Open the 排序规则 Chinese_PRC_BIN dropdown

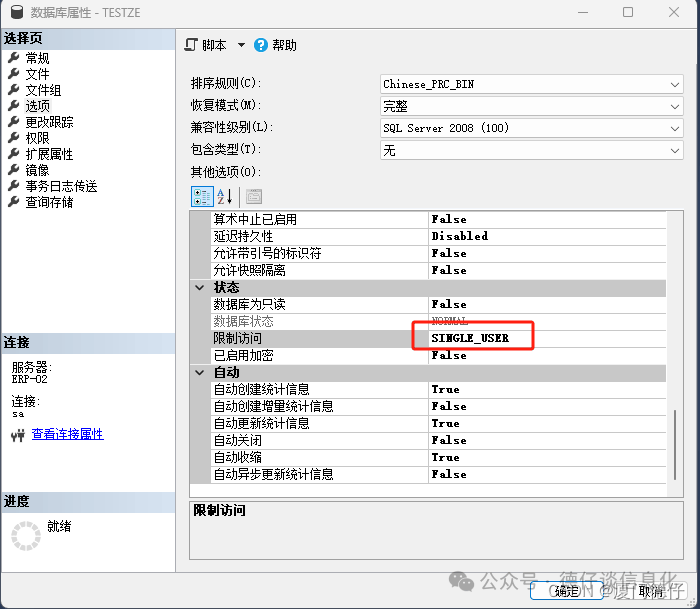coord(531,84)
